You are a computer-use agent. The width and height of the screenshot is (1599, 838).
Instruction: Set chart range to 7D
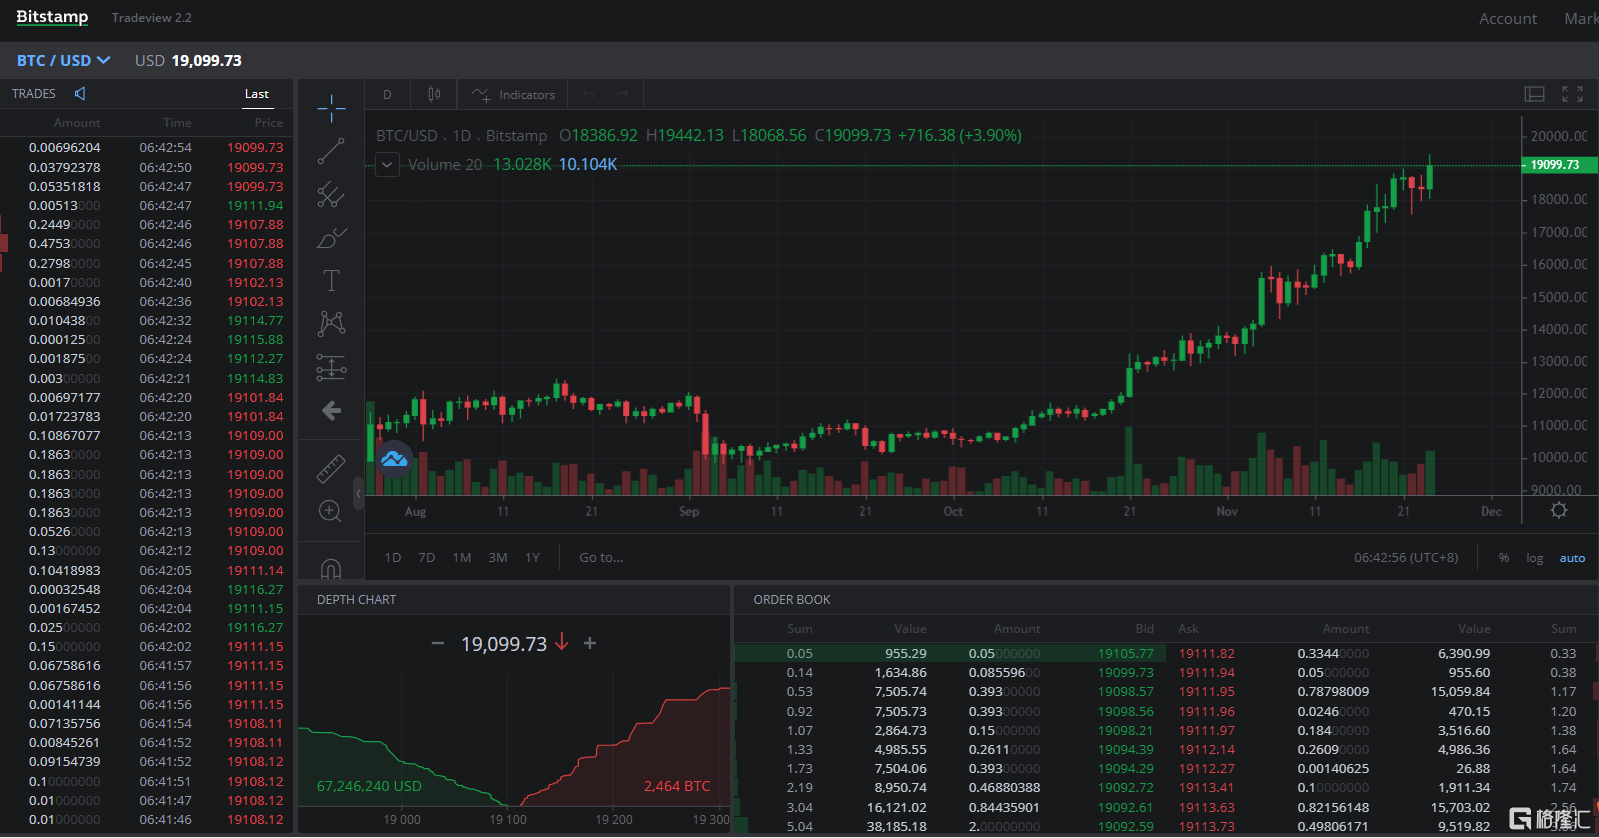coord(427,558)
